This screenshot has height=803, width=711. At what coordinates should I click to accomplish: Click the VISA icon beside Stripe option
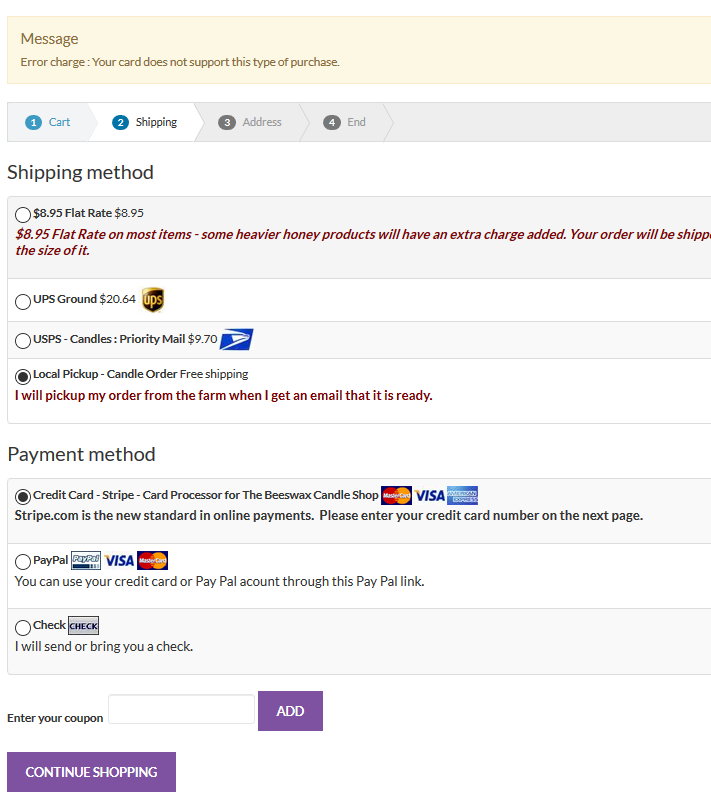(x=430, y=496)
